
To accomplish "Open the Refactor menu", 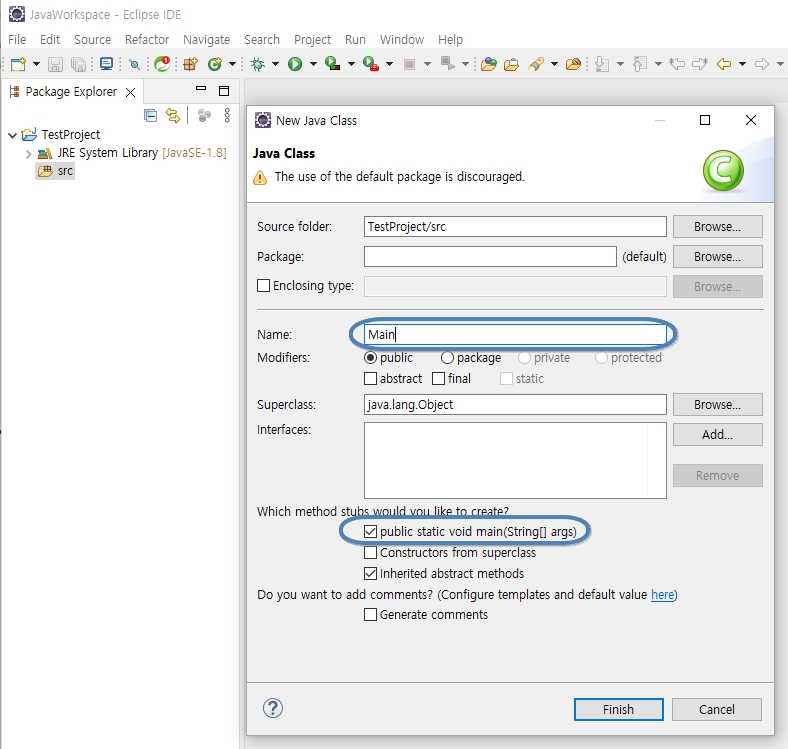I will [147, 40].
